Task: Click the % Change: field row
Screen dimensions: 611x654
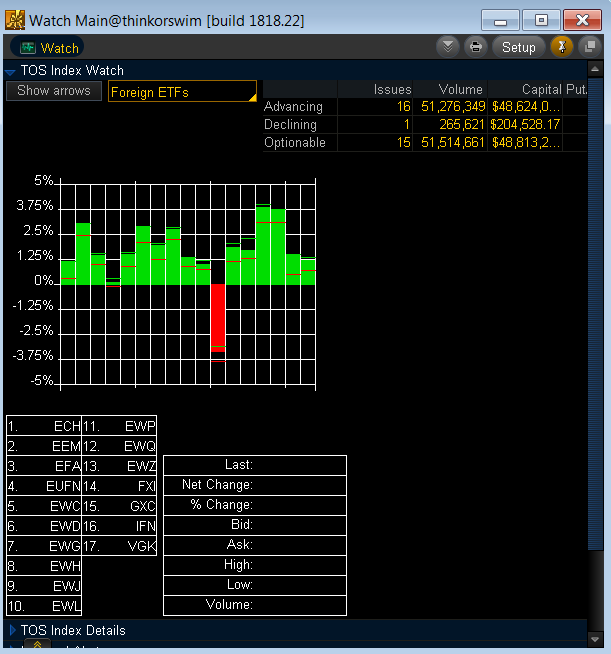Action: [255, 505]
